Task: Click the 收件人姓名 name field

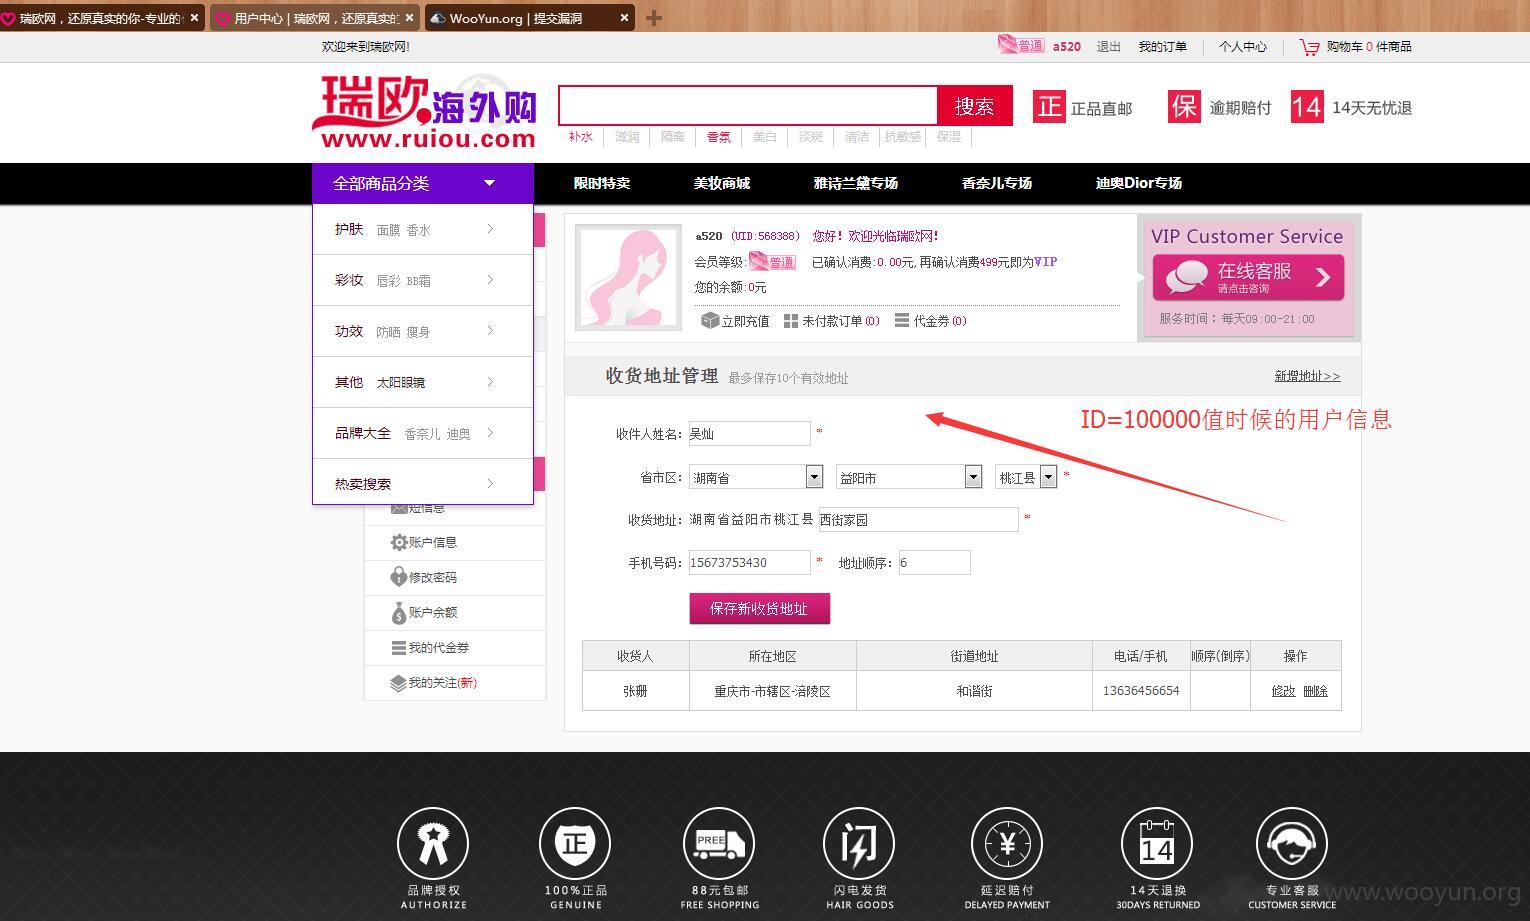Action: click(x=749, y=433)
